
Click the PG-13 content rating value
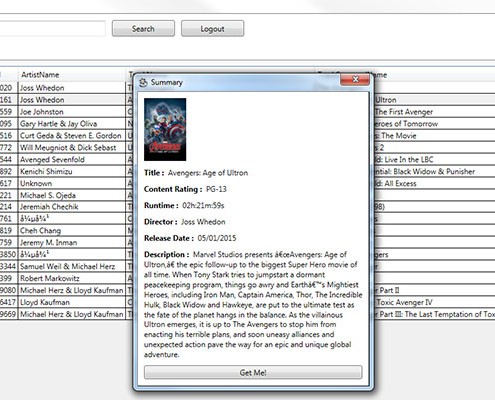(216, 189)
